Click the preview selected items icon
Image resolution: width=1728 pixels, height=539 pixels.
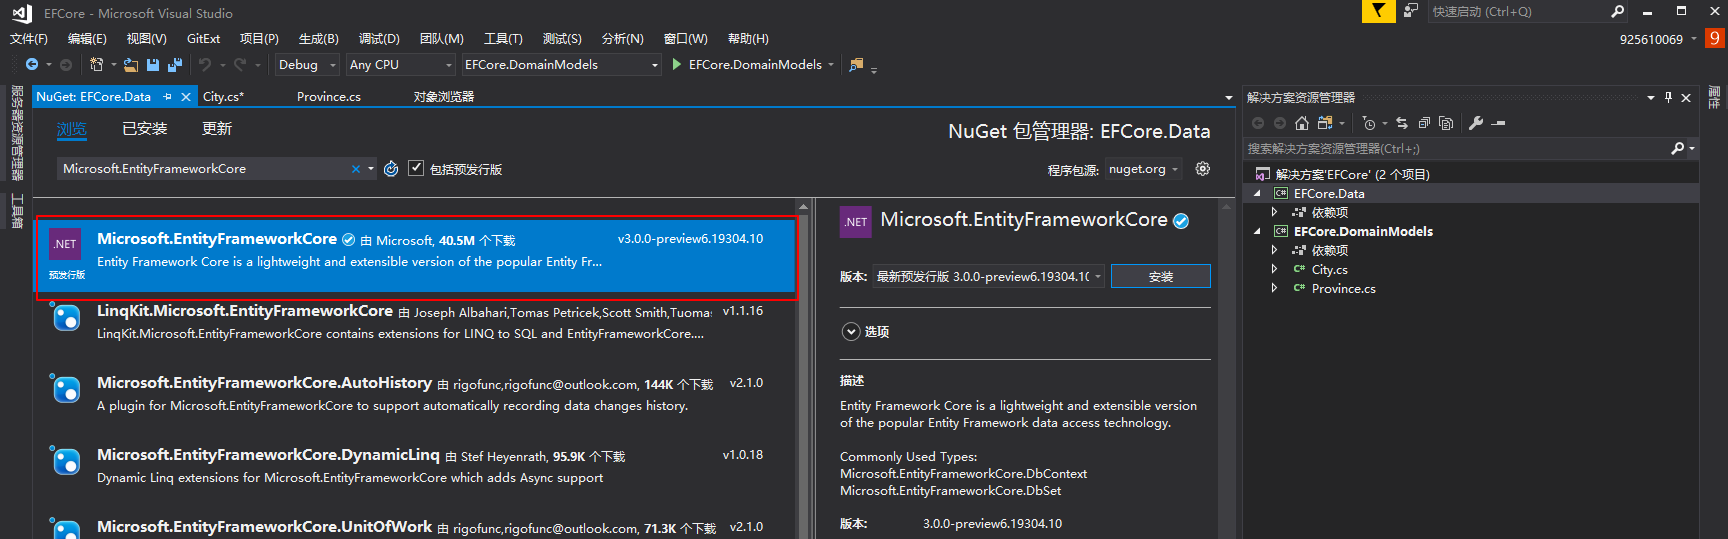[x=1498, y=123]
